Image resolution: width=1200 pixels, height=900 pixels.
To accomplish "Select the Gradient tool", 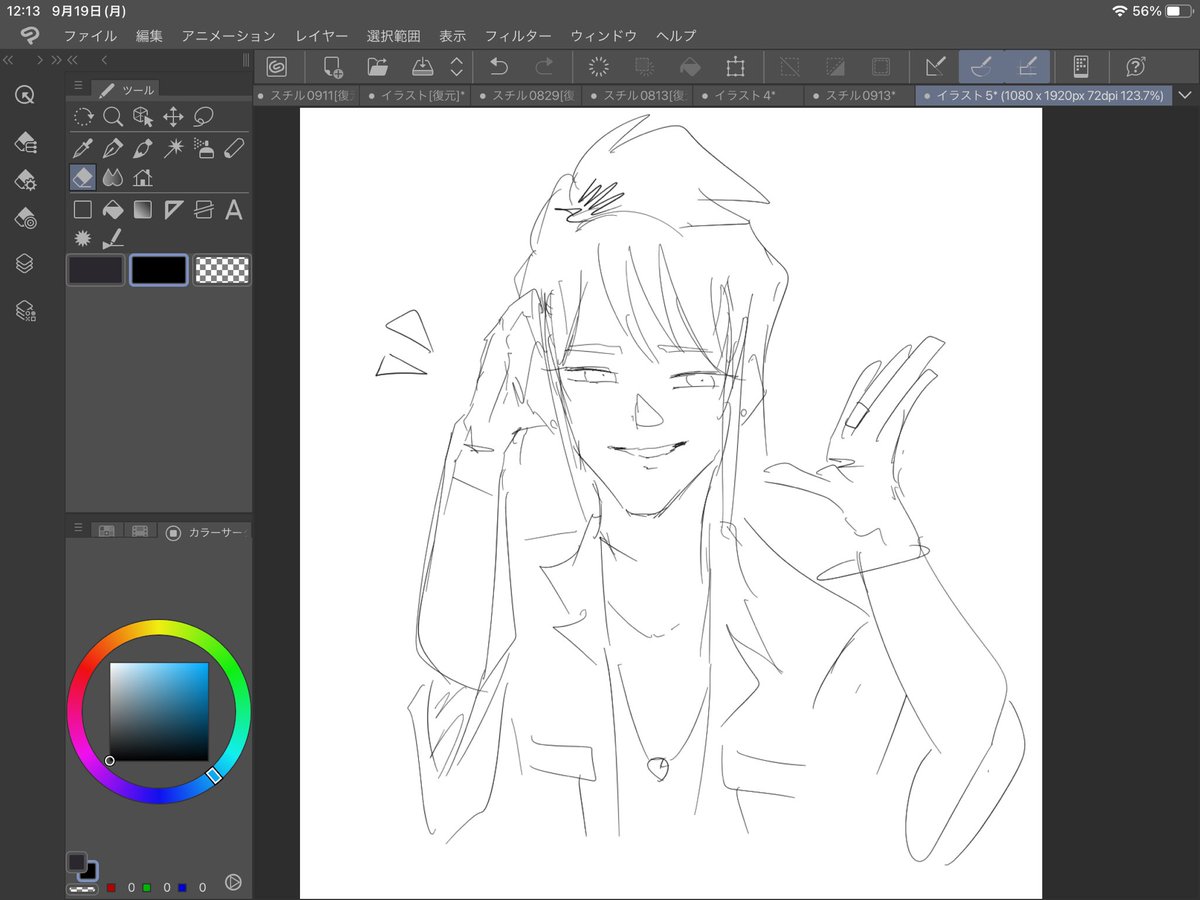I will 143,210.
